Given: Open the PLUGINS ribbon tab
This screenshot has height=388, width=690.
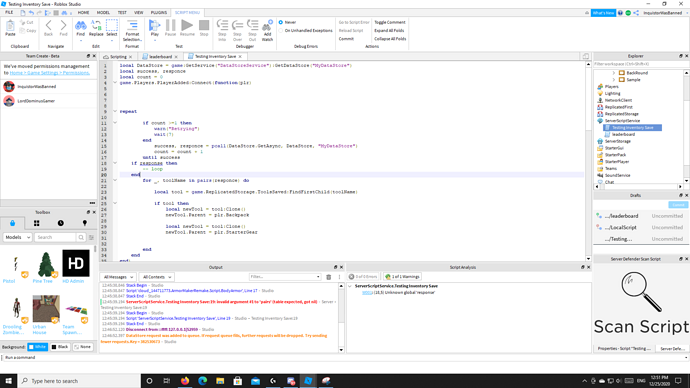Looking at the screenshot, I should pos(159,13).
